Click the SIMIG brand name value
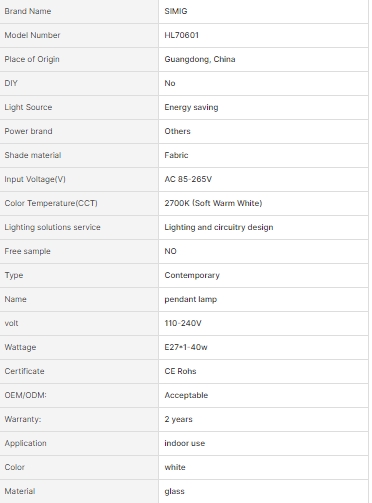This screenshot has width=372, height=503. pos(176,11)
